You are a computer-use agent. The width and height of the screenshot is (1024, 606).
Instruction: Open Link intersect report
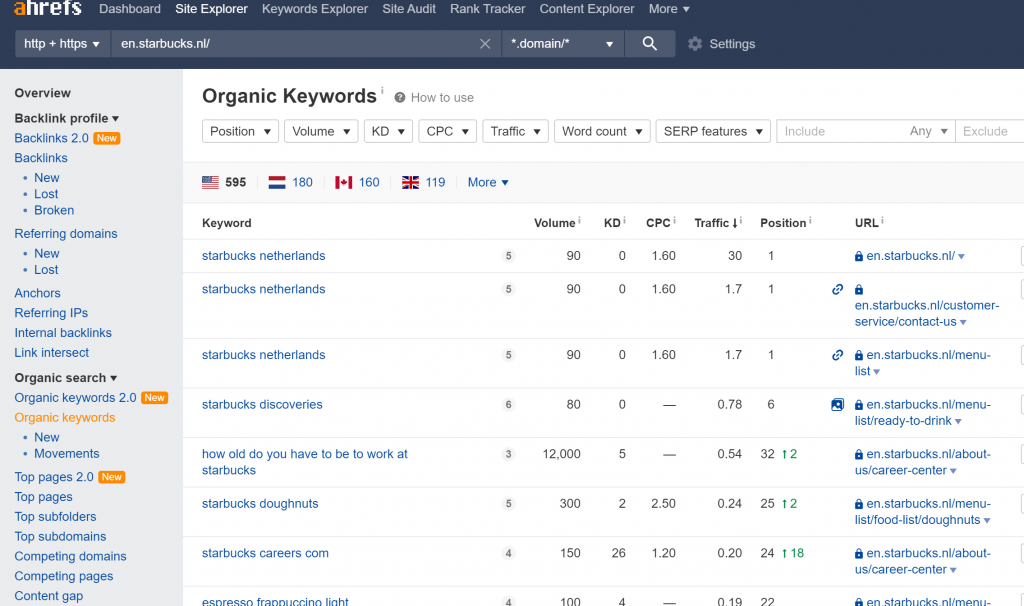(52, 352)
